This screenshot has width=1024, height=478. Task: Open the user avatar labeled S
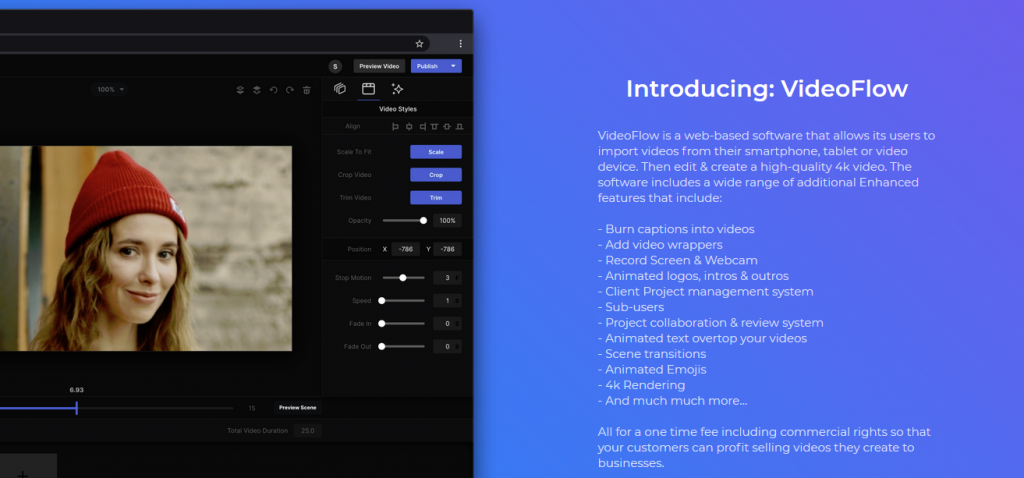click(335, 66)
